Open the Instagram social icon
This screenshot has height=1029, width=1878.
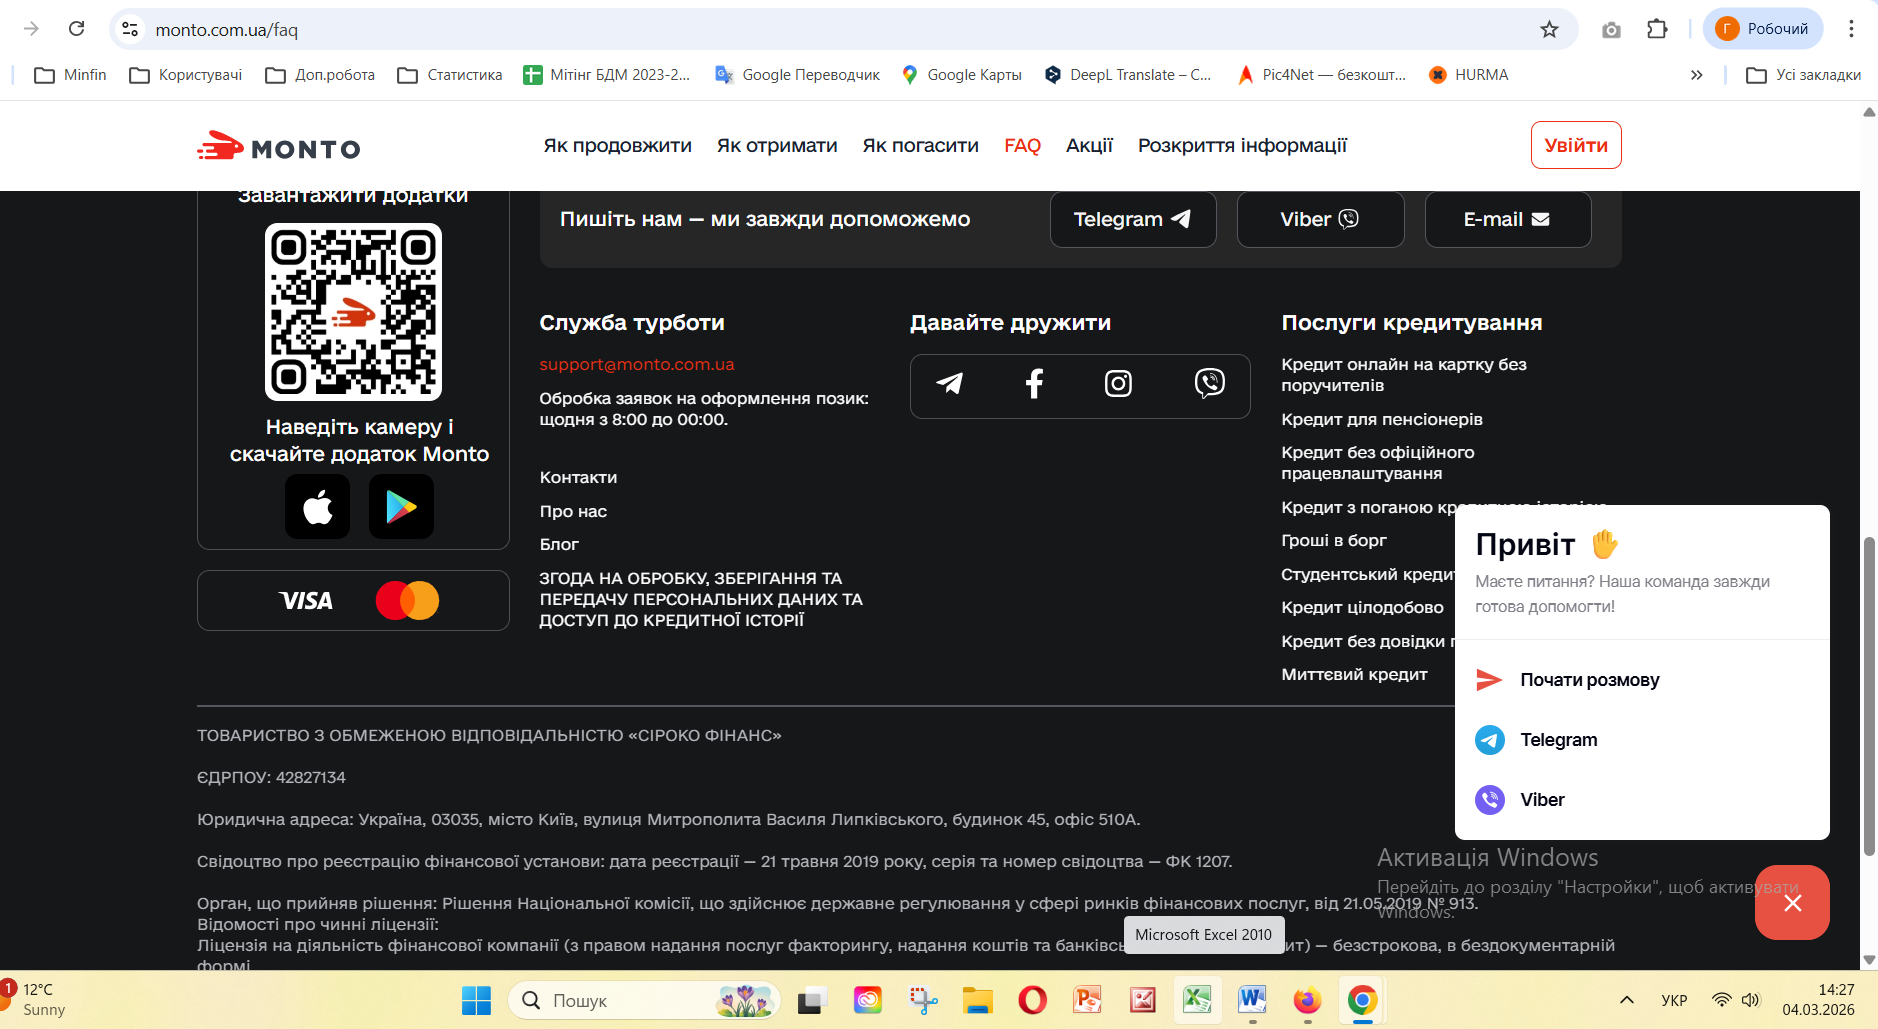1118,383
